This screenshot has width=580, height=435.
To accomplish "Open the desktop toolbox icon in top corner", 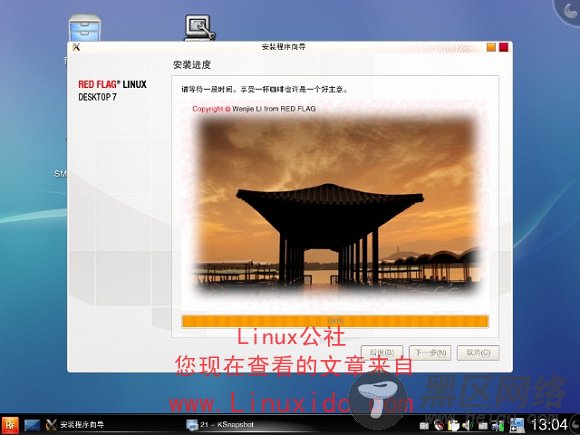I will pos(569,11).
